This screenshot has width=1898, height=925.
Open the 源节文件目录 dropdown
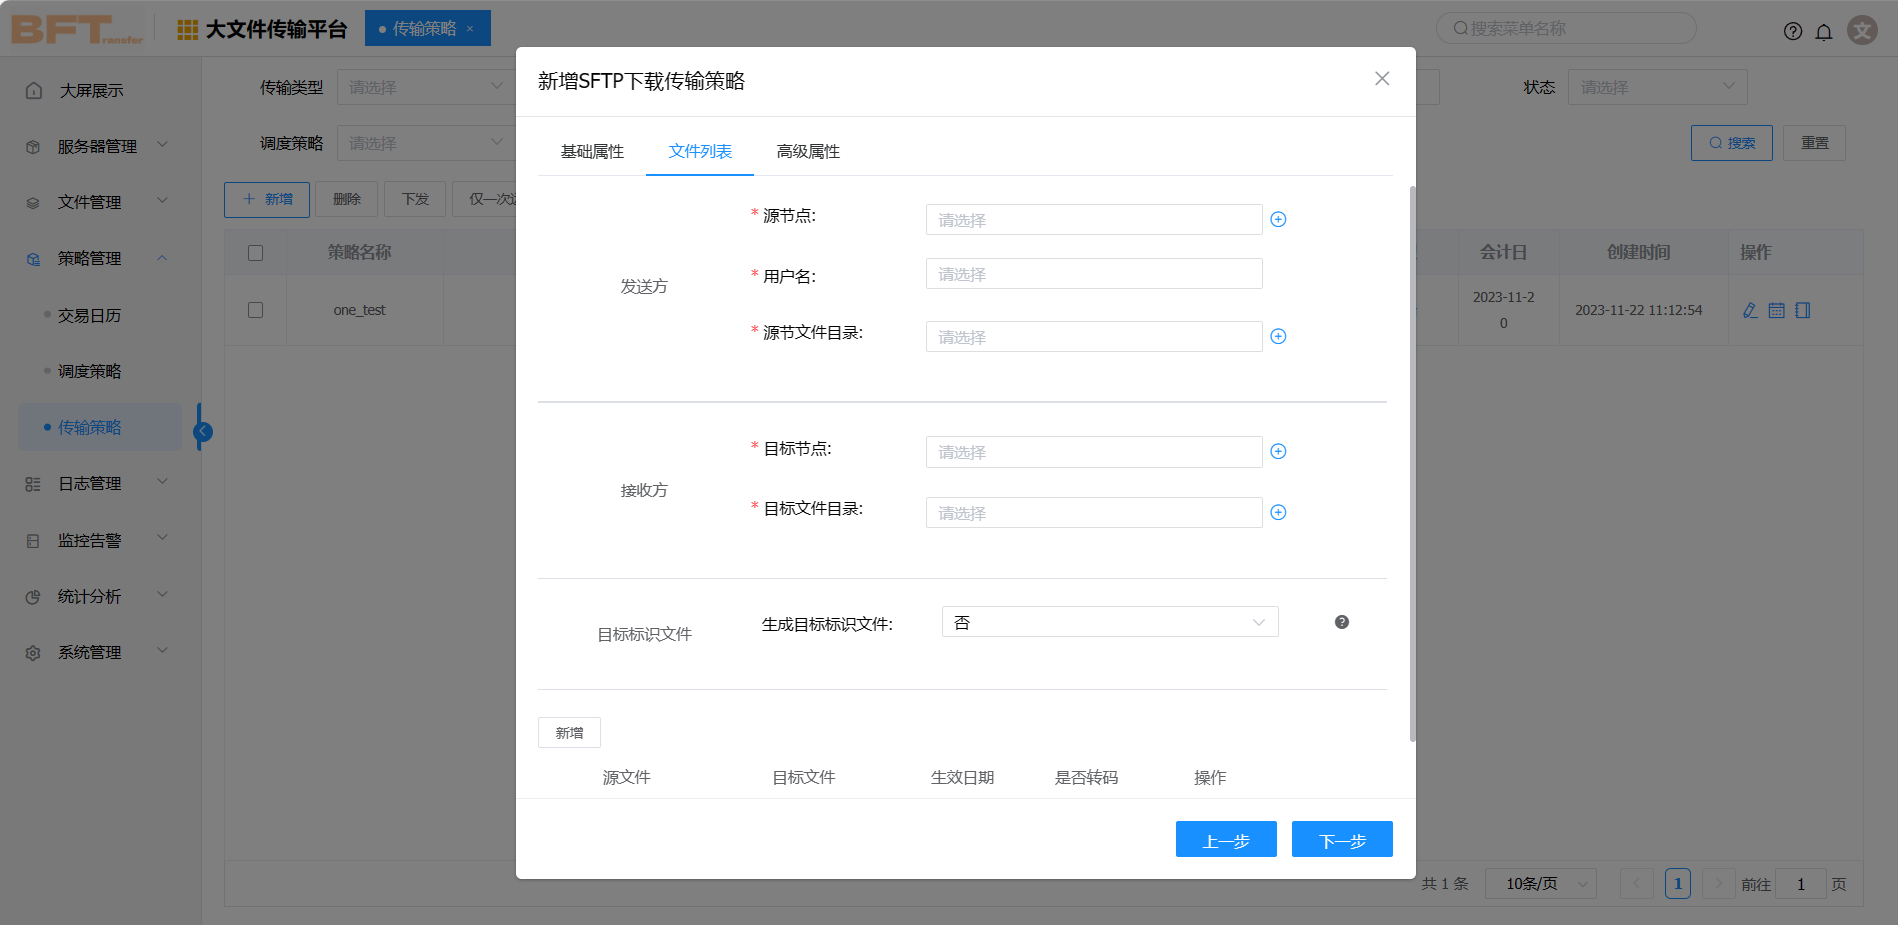1094,337
